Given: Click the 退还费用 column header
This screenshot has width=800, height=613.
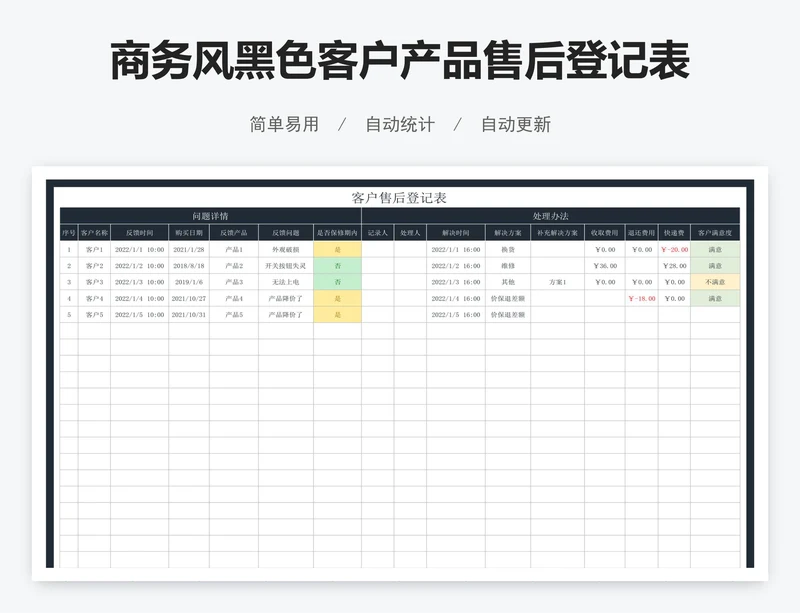Looking at the screenshot, I should click(x=641, y=233).
